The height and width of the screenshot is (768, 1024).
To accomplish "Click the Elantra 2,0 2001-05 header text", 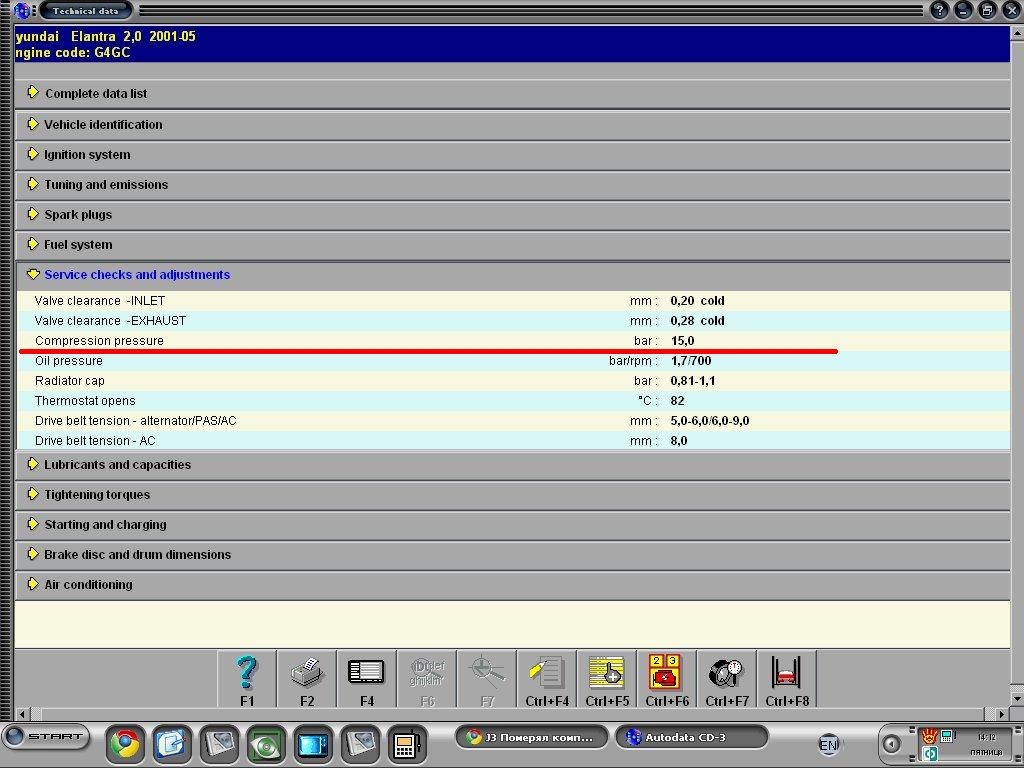I will point(133,37).
